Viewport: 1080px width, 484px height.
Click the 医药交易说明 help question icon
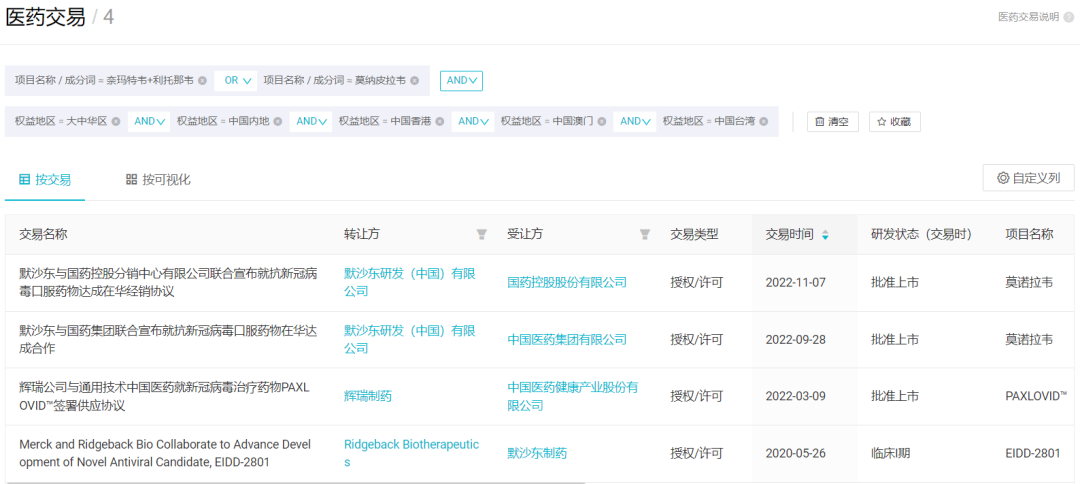point(1069,17)
